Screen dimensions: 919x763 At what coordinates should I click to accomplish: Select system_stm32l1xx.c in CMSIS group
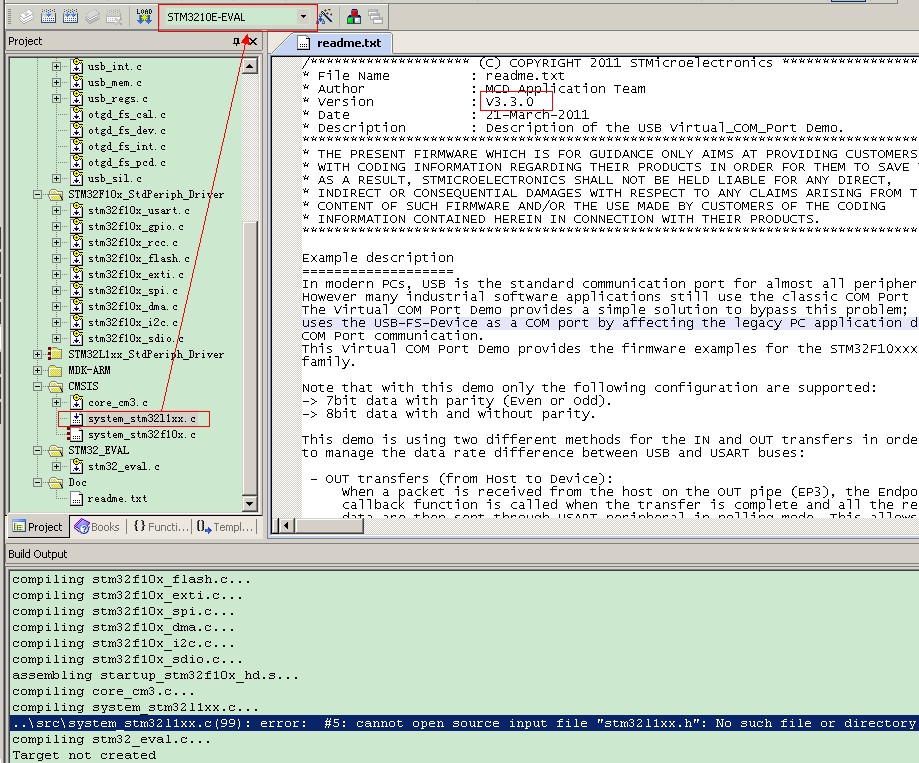(x=142, y=418)
